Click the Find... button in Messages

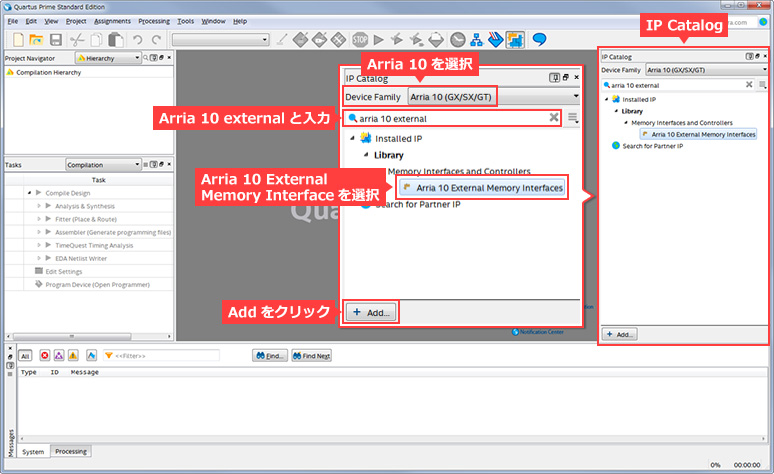(270, 356)
